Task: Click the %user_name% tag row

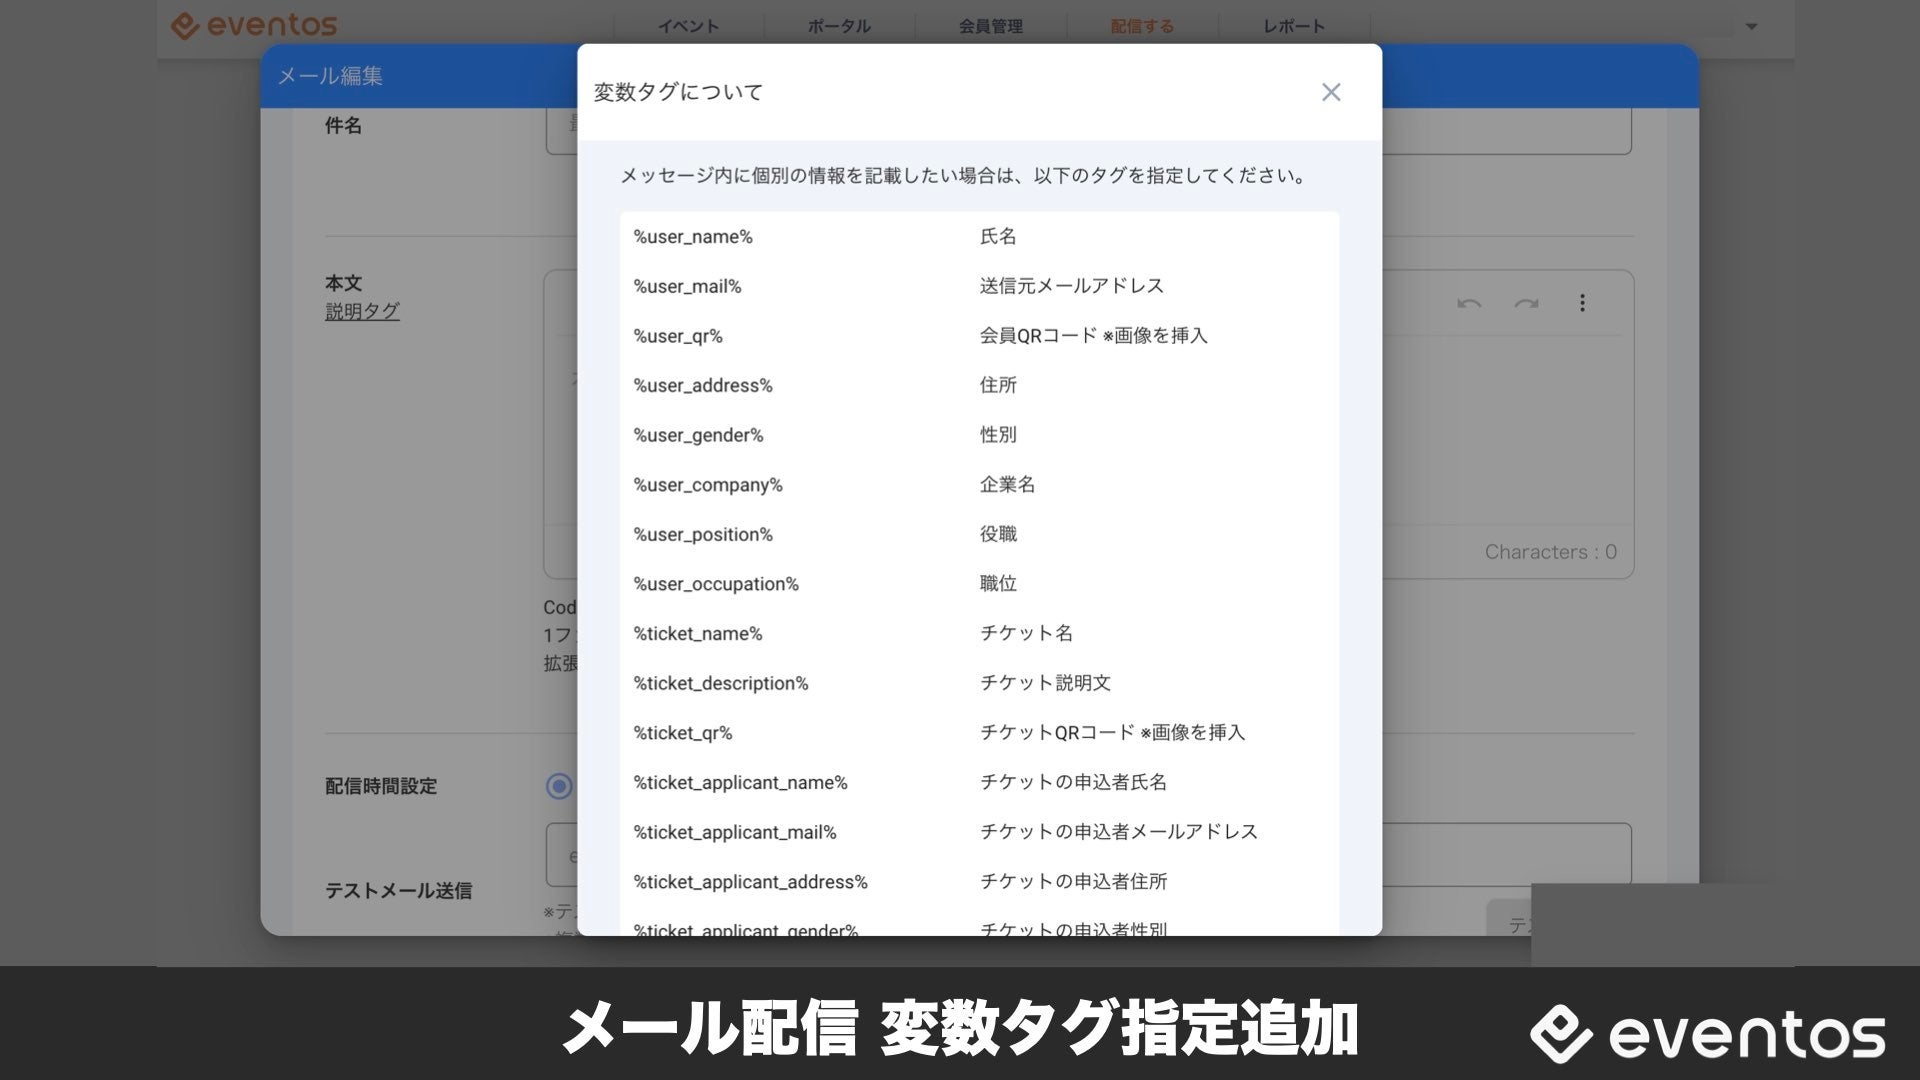Action: (x=693, y=237)
